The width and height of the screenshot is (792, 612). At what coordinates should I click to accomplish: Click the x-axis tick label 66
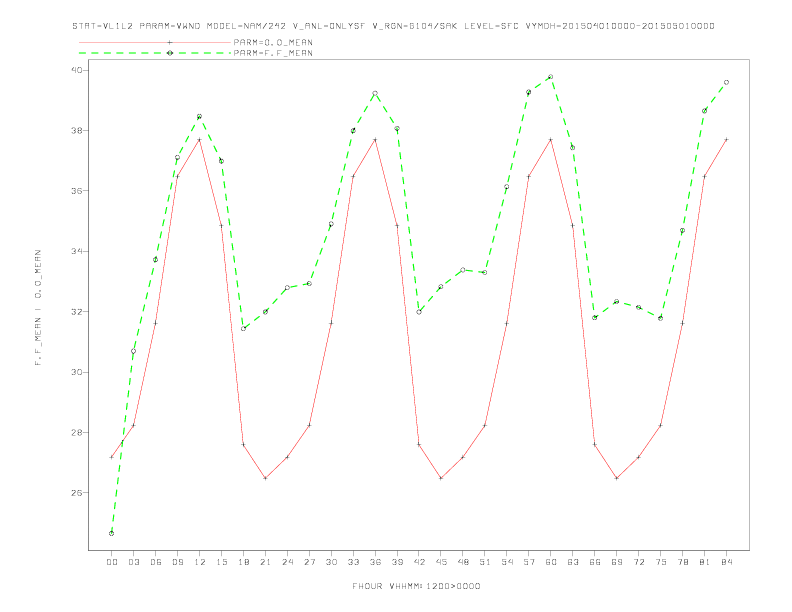click(595, 562)
